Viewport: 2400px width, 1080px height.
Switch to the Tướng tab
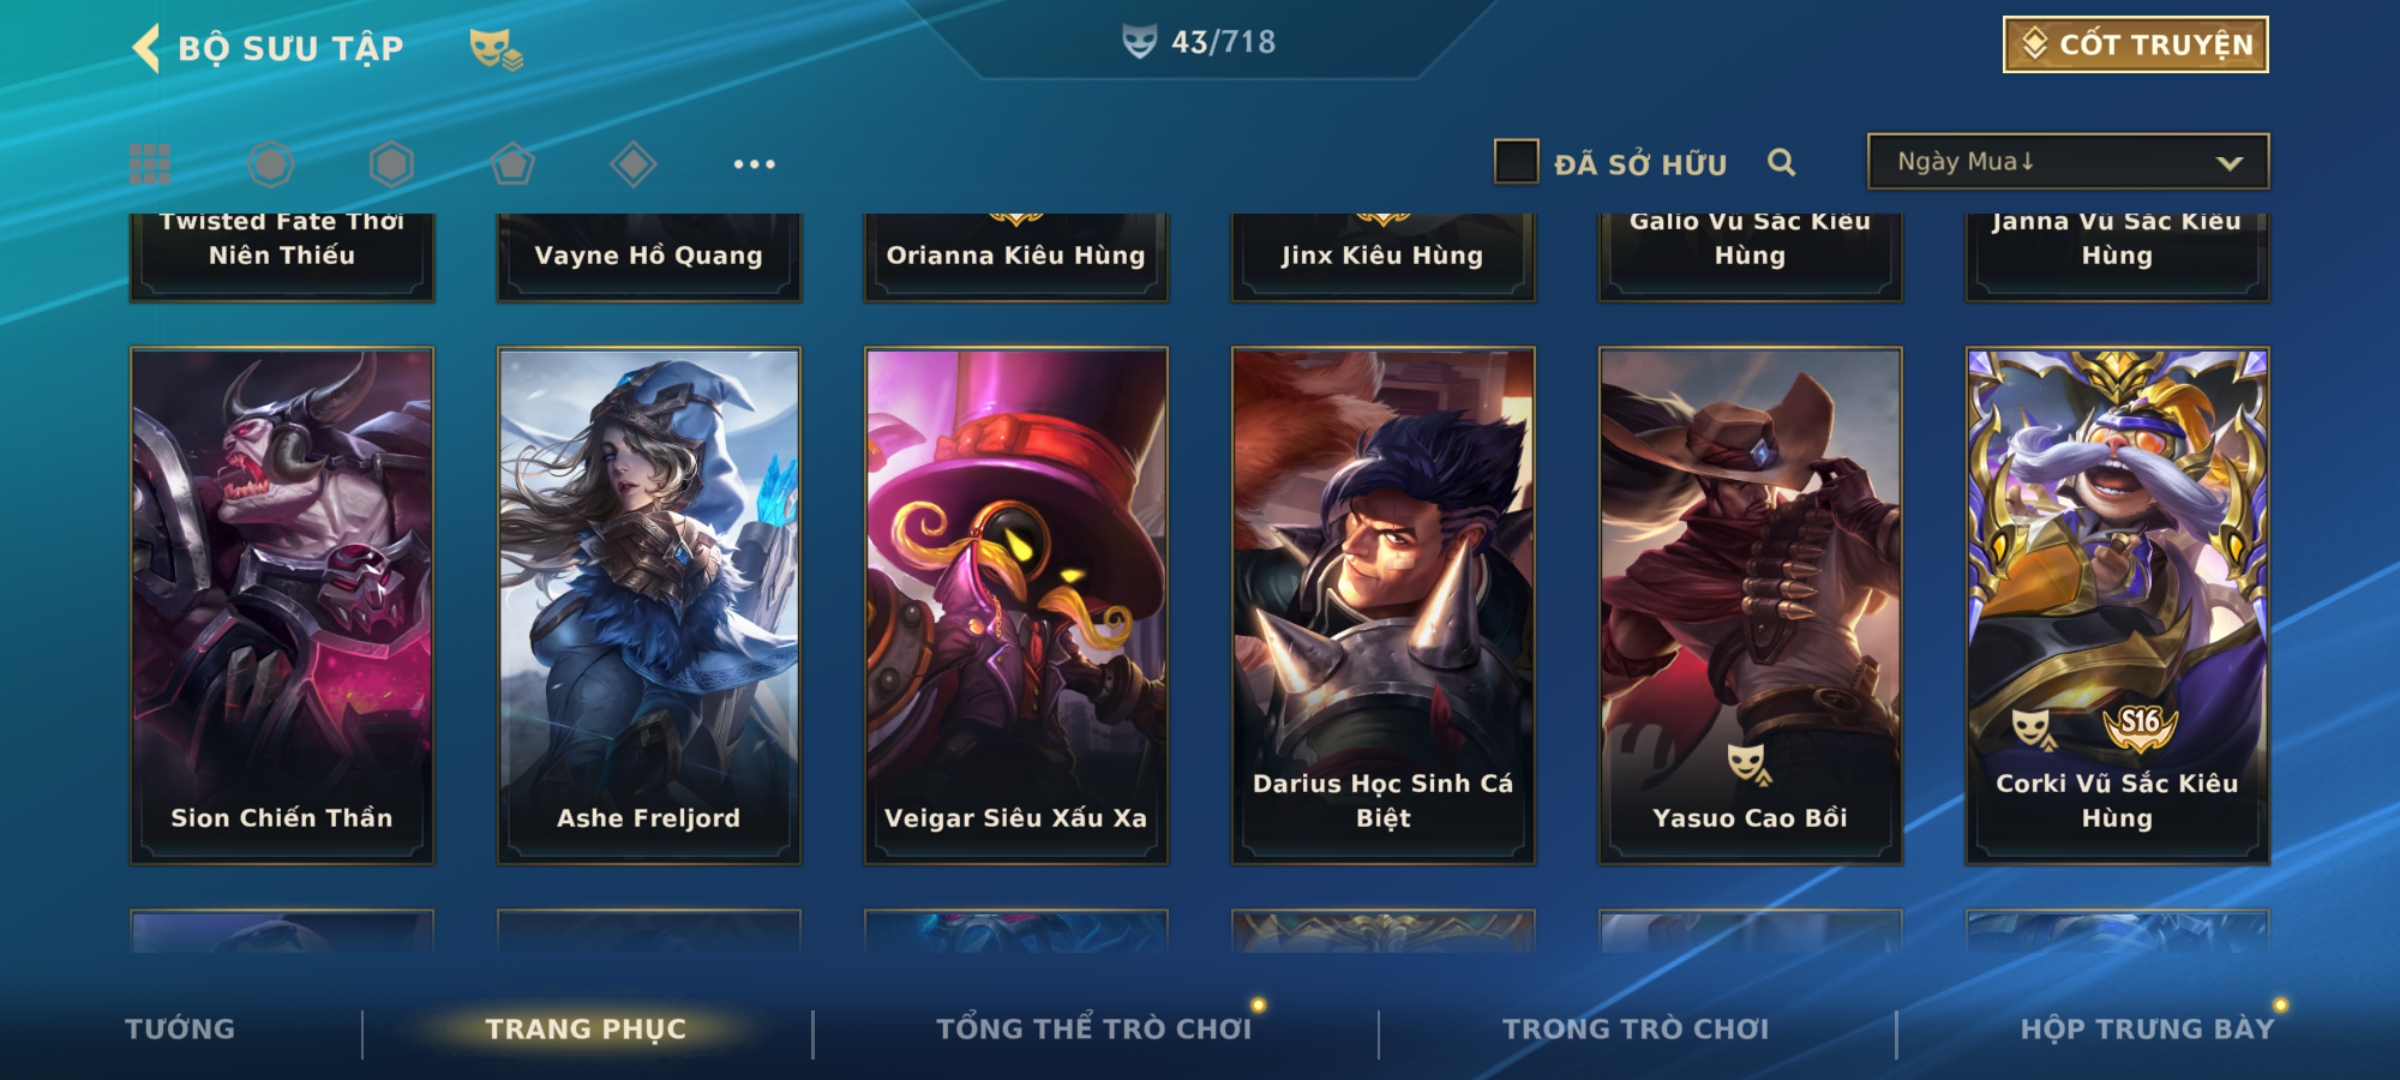(x=180, y=1029)
